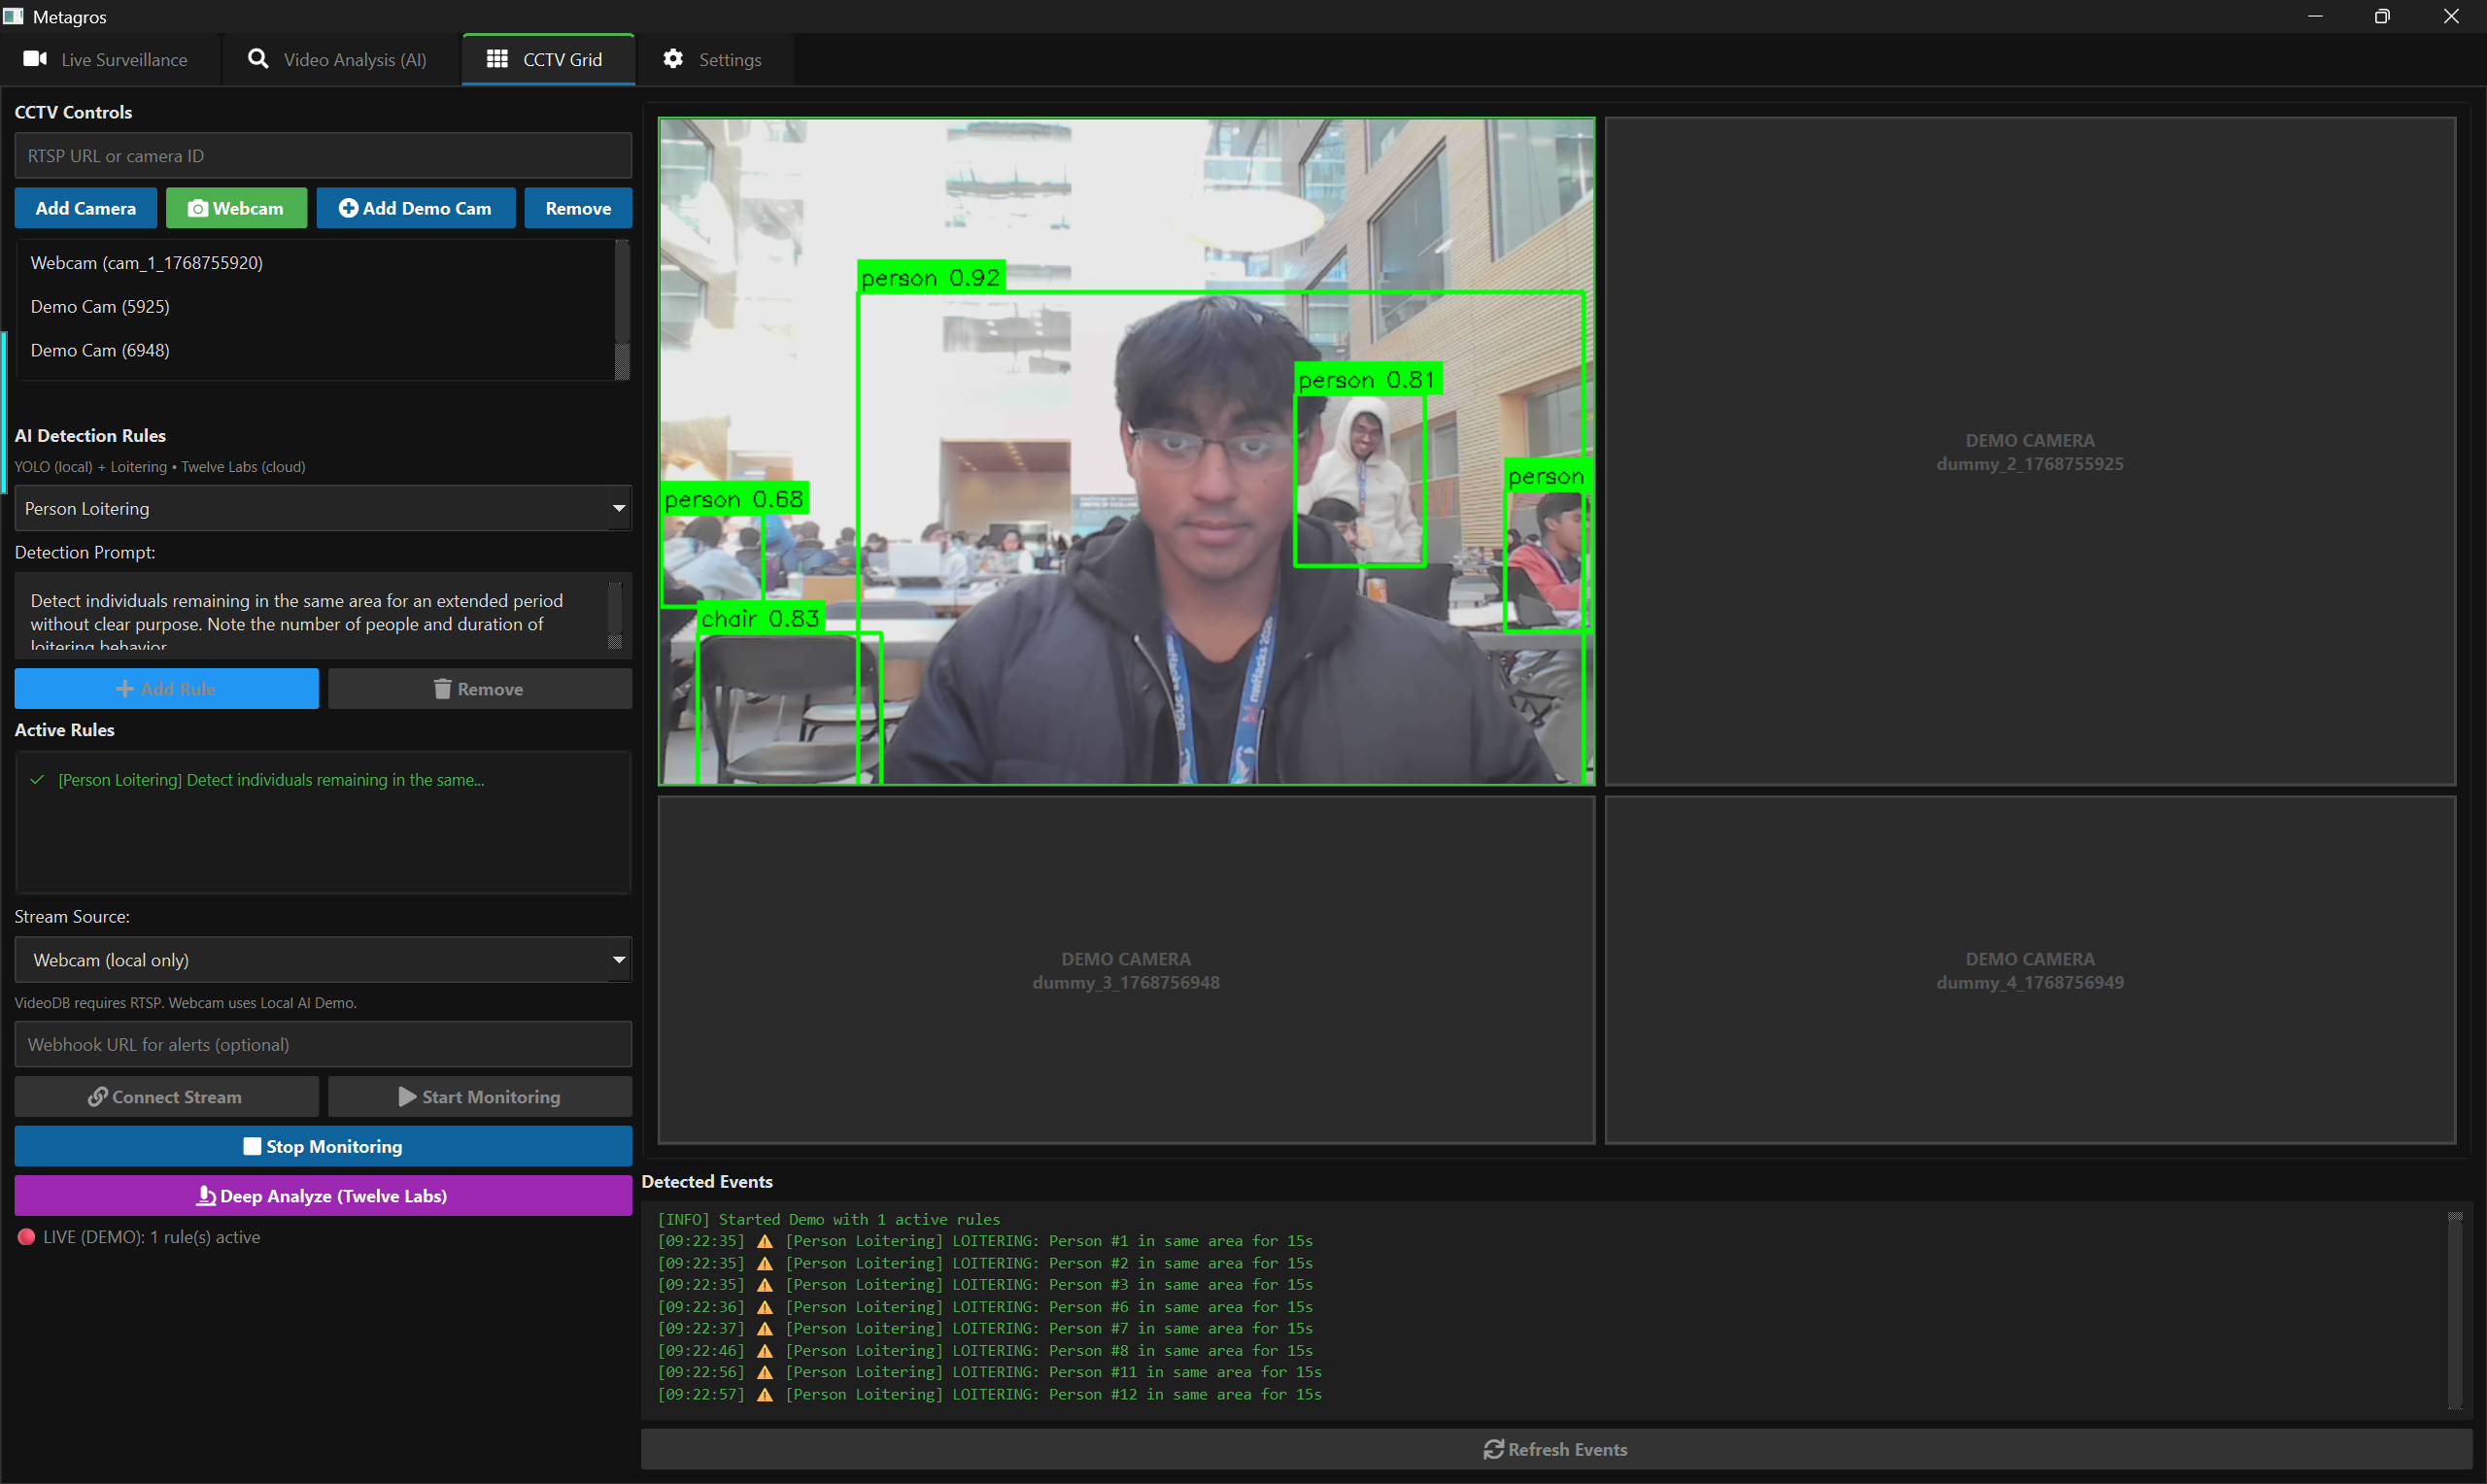Click the camera icon on Webcam button
Viewport: 2487px width, 1484px height.
click(198, 208)
